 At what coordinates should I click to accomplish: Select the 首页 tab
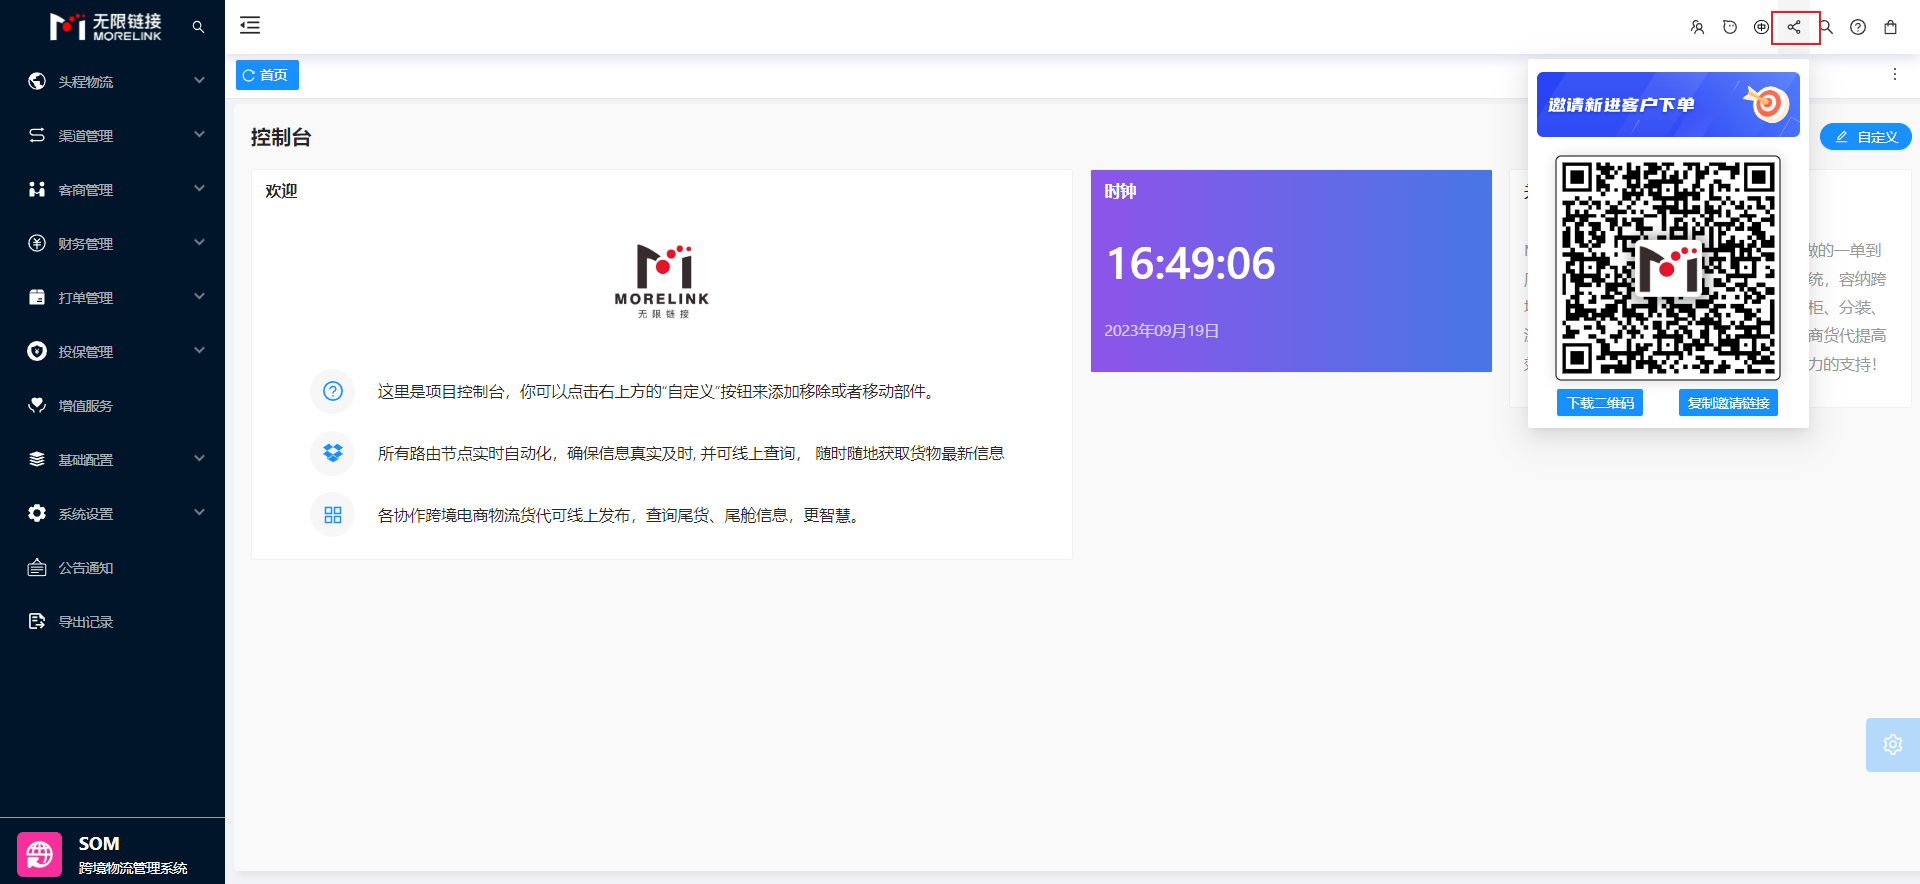coord(267,75)
